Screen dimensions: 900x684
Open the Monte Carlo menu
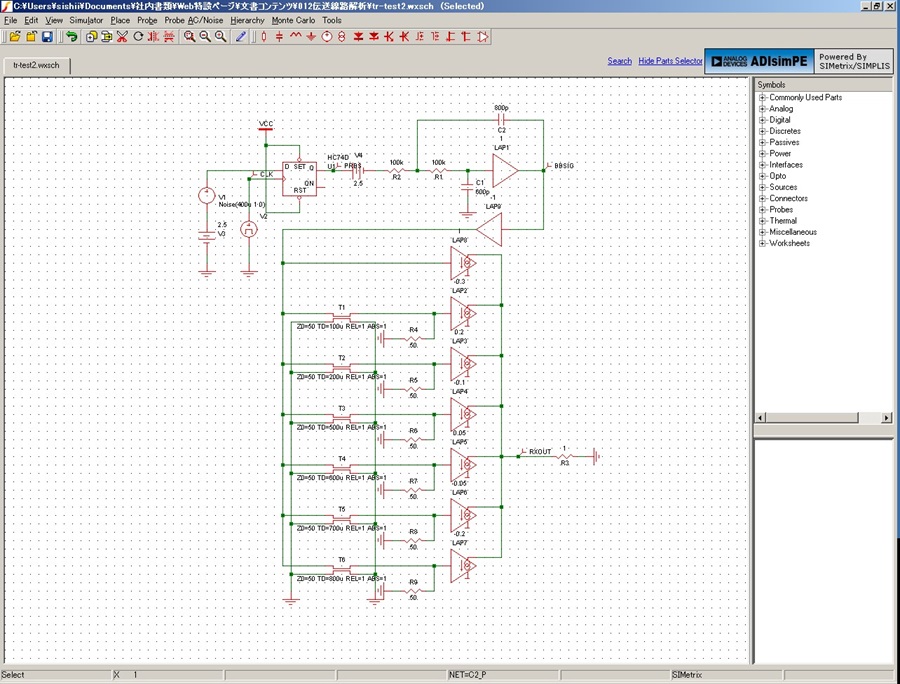point(293,20)
